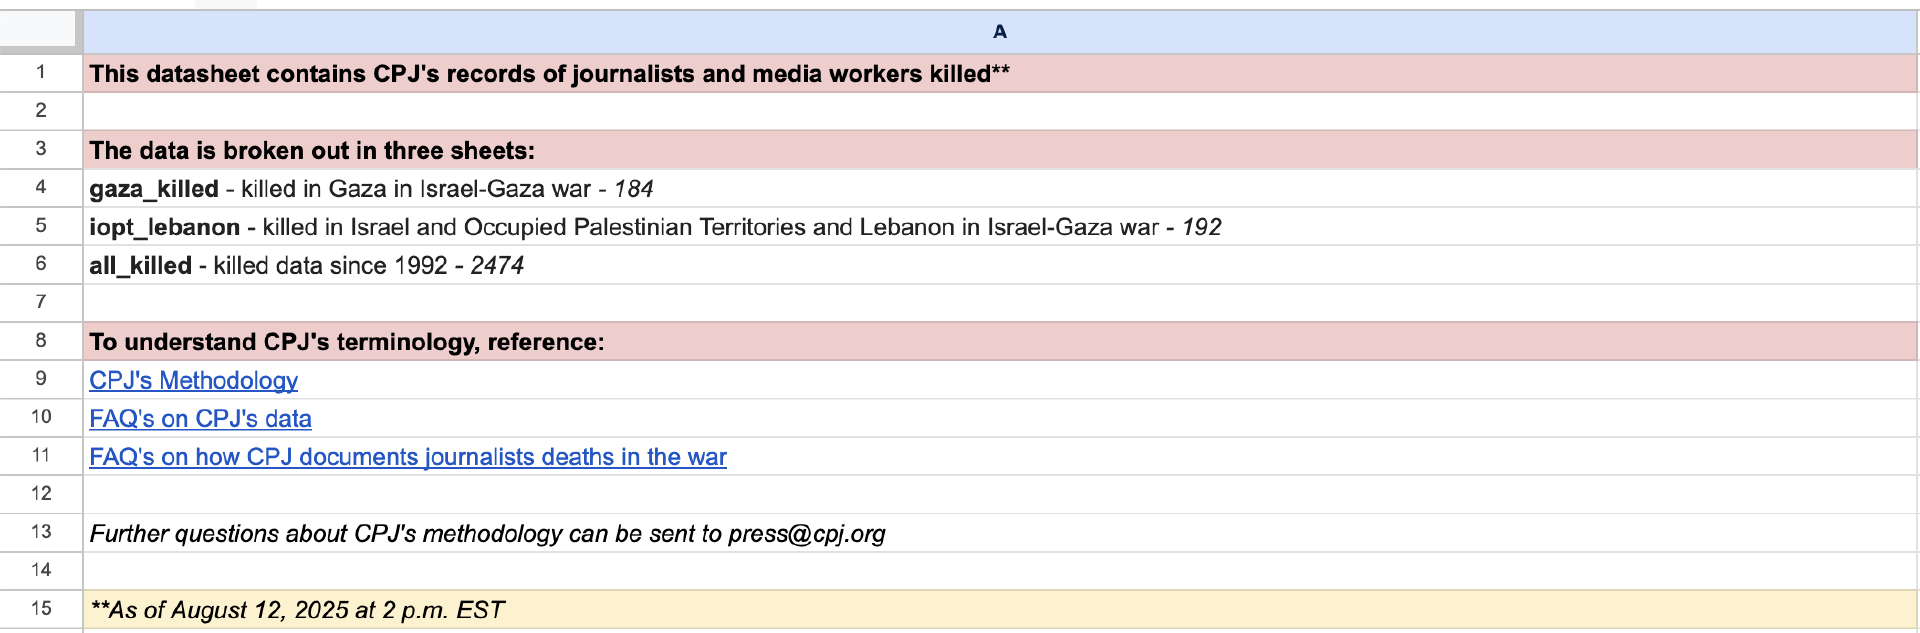
Task: Open the CPJ's Methodology link
Action: click(x=193, y=380)
